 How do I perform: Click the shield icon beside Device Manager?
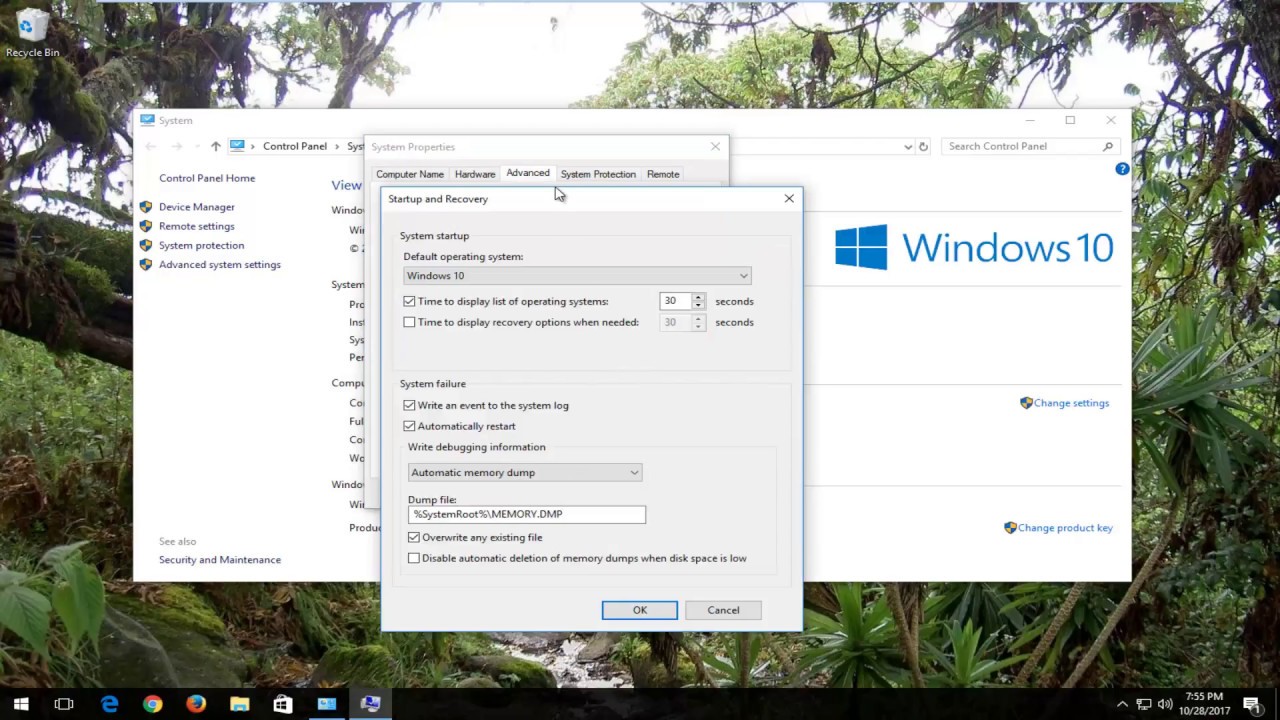pos(146,207)
